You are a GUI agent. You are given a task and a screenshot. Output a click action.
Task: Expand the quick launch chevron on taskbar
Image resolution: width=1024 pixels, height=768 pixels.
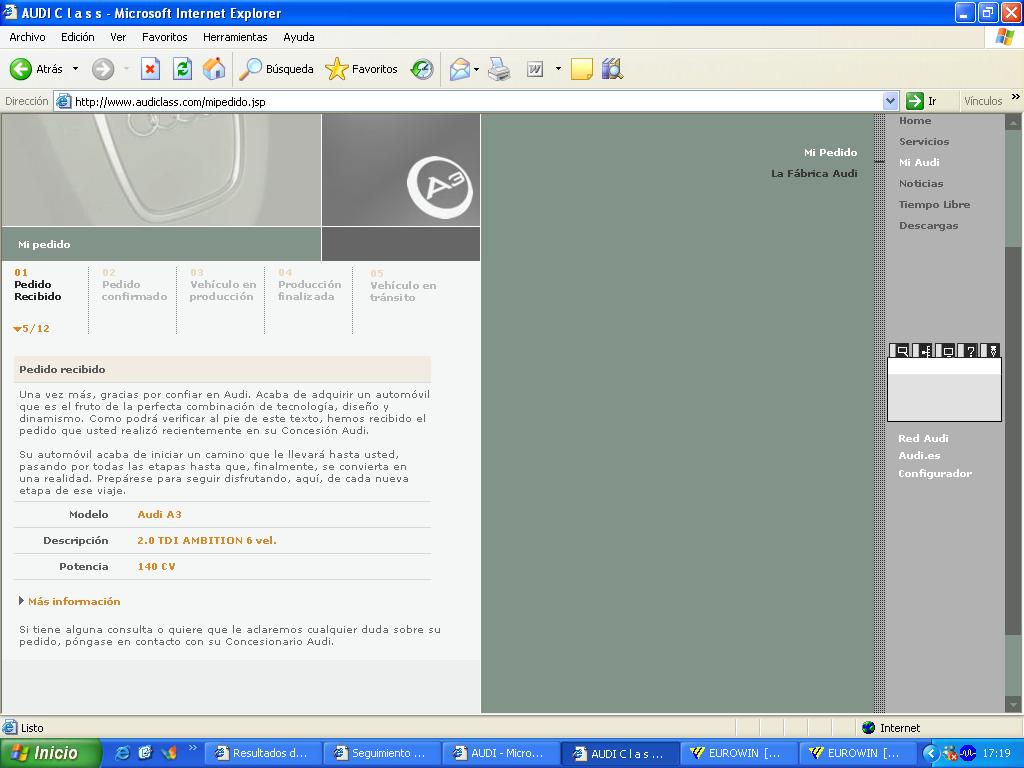tap(193, 748)
